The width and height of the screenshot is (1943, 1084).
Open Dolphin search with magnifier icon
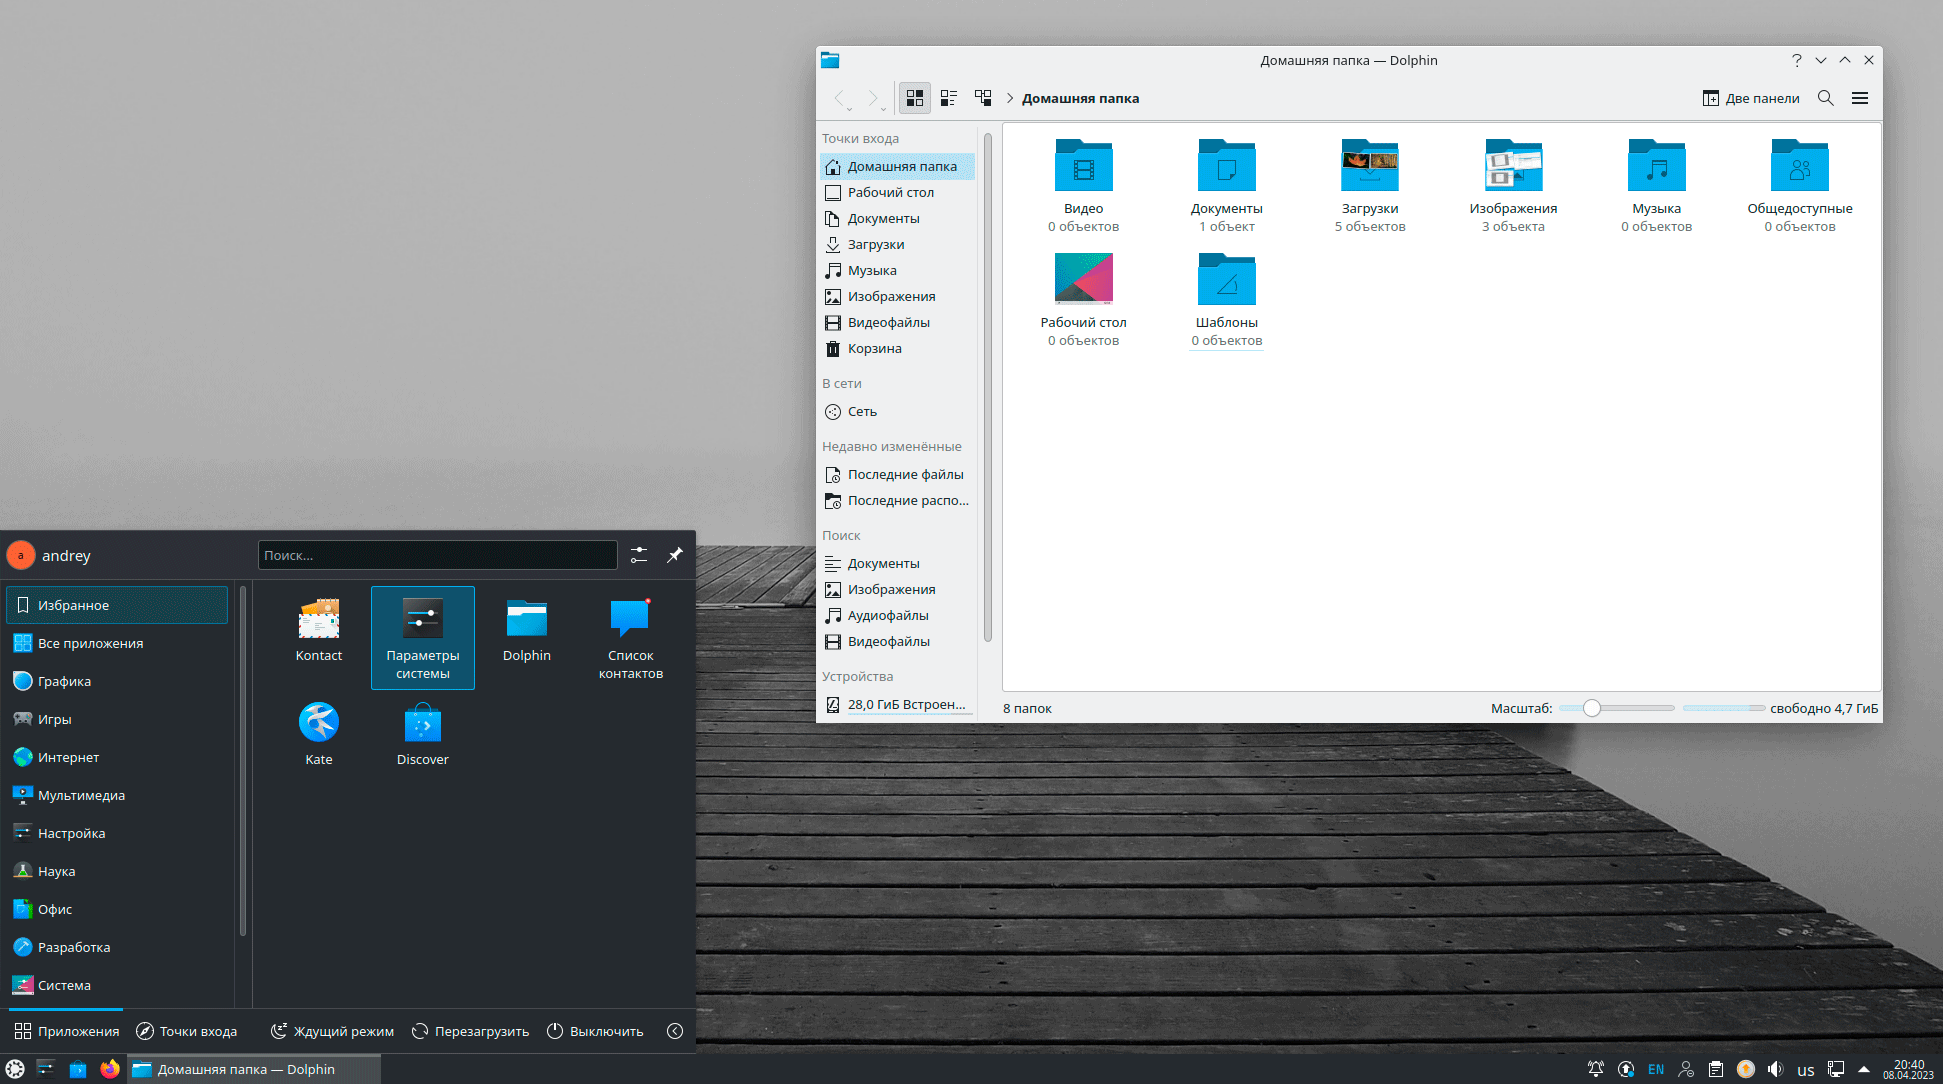tap(1825, 98)
